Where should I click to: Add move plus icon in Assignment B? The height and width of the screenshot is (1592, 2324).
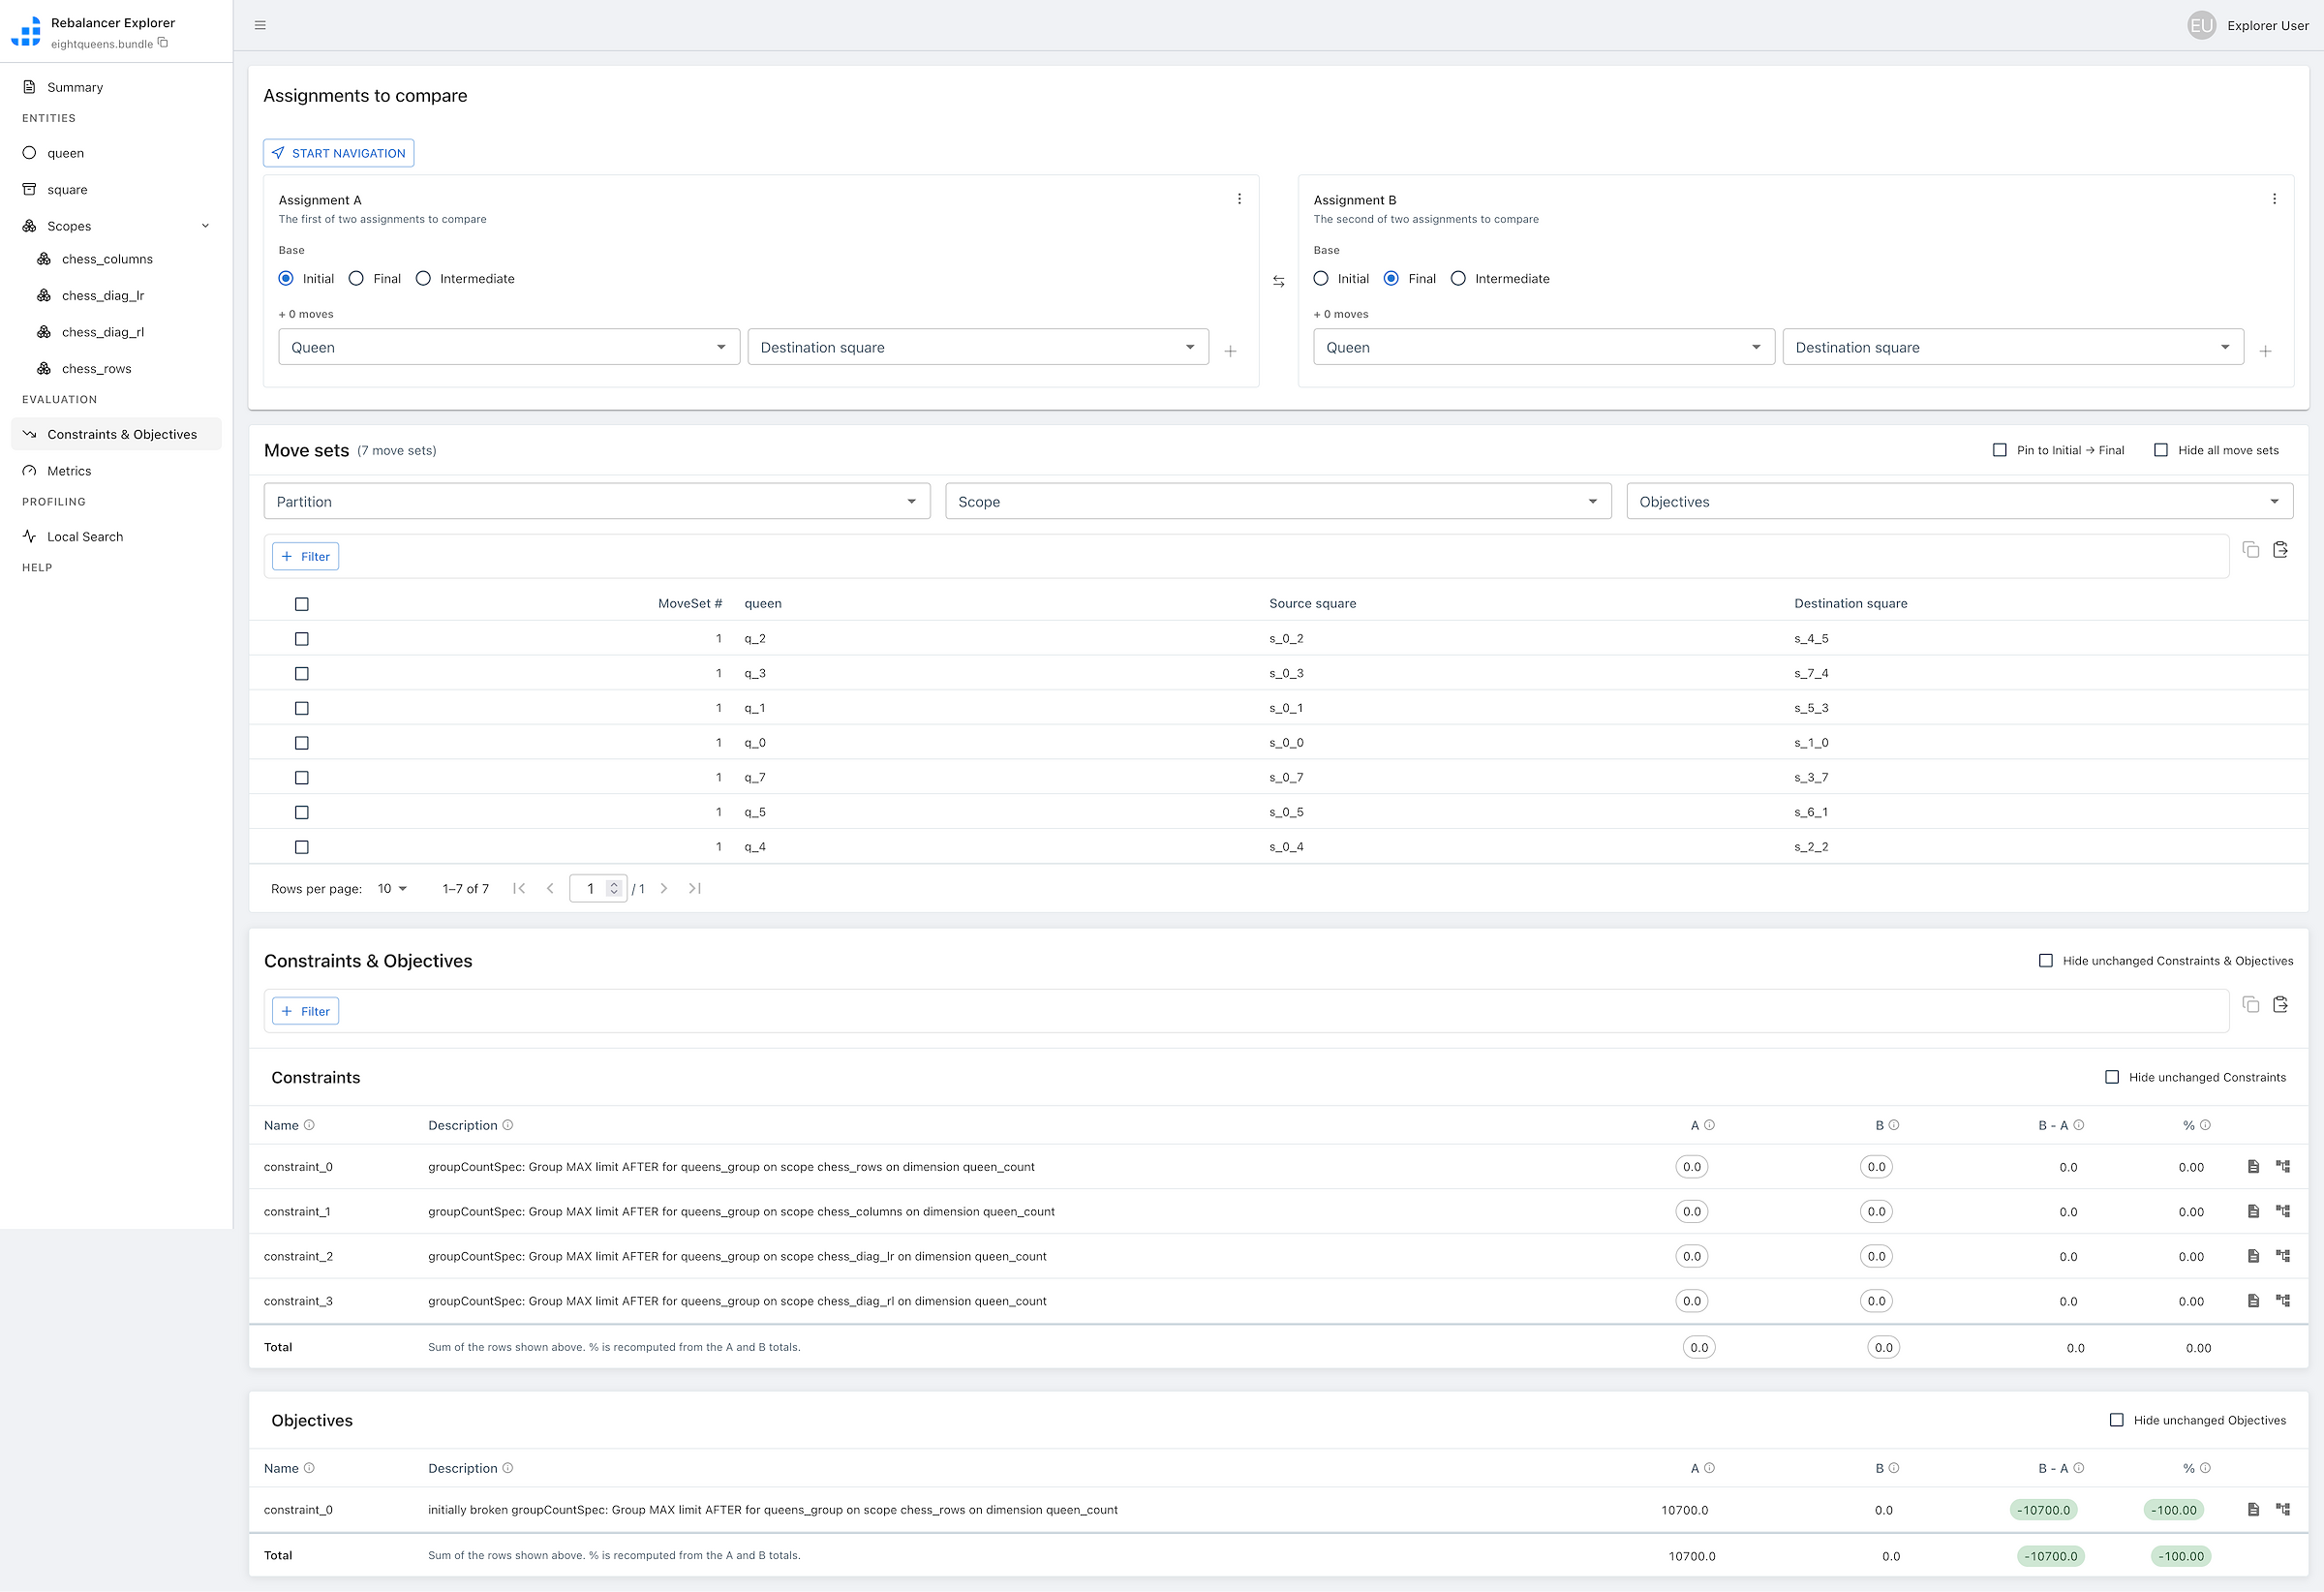2265,351
